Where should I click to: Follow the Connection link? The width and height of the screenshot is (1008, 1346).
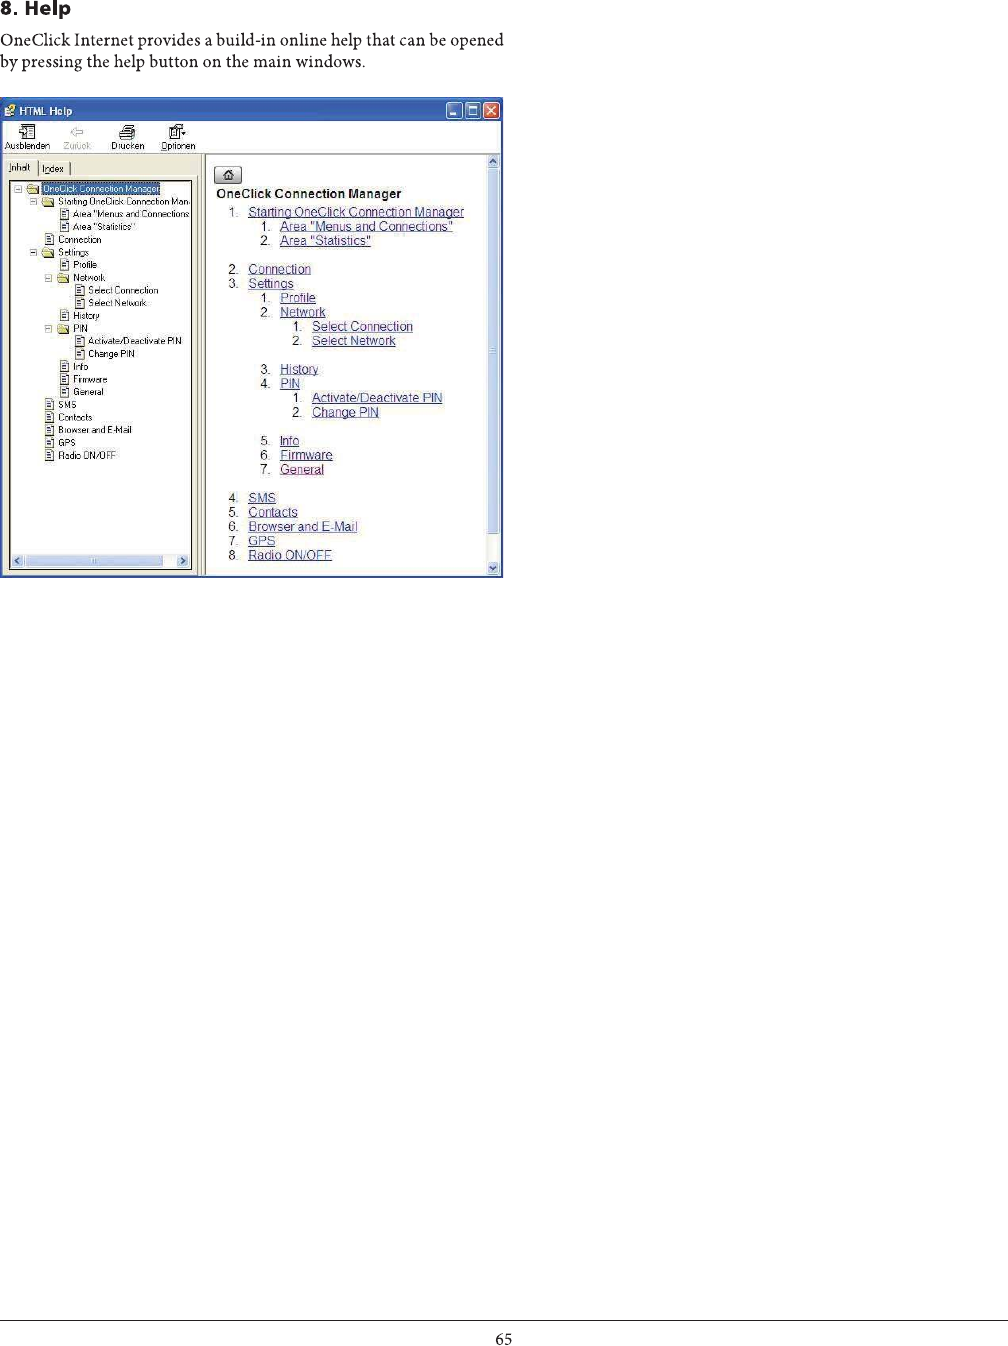pyautogui.click(x=279, y=269)
